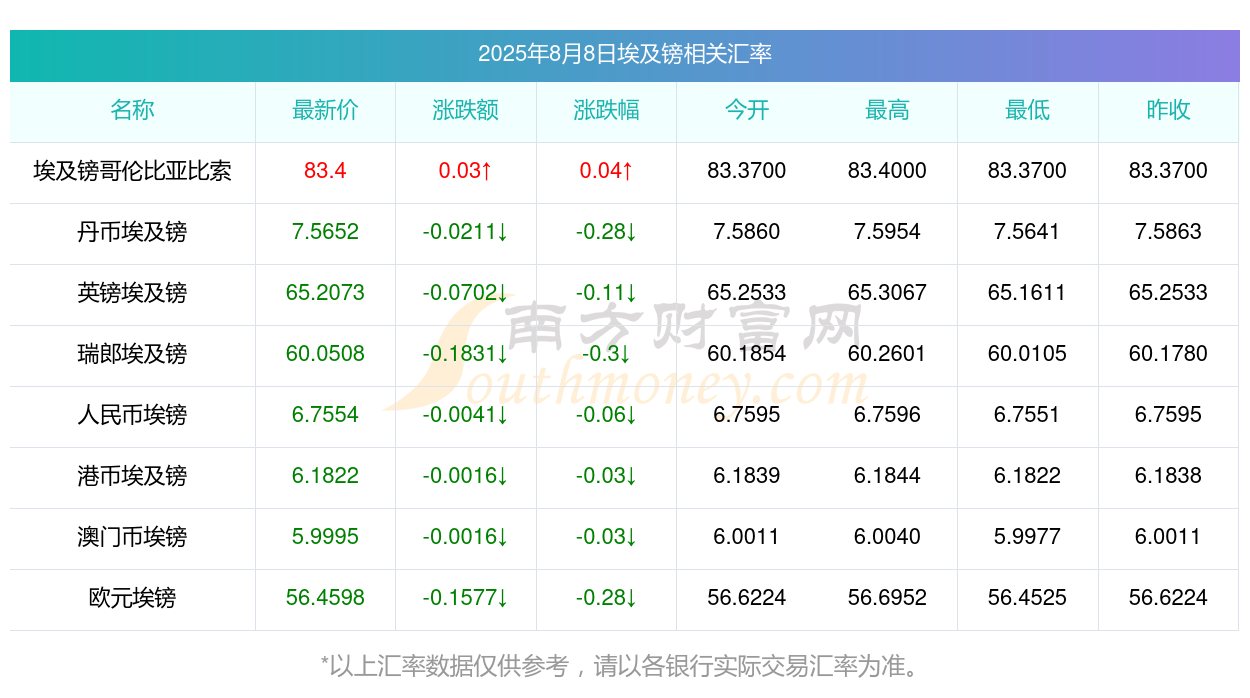Click the previous close 7.5863
The image size is (1250, 698).
coord(1168,232)
